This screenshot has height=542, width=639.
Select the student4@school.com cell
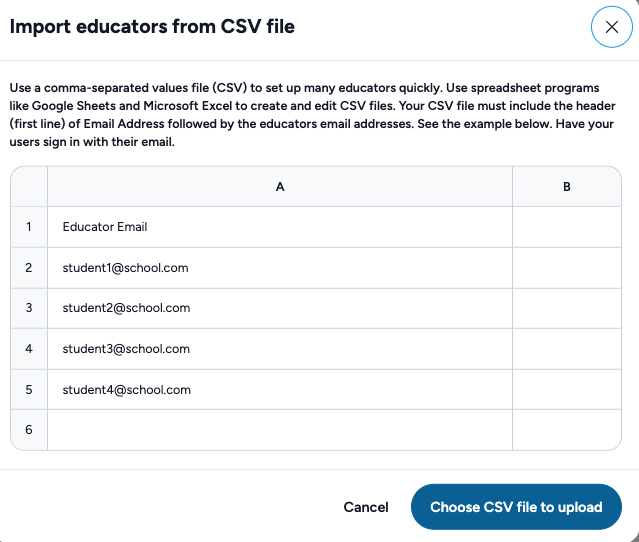pyautogui.click(x=280, y=390)
